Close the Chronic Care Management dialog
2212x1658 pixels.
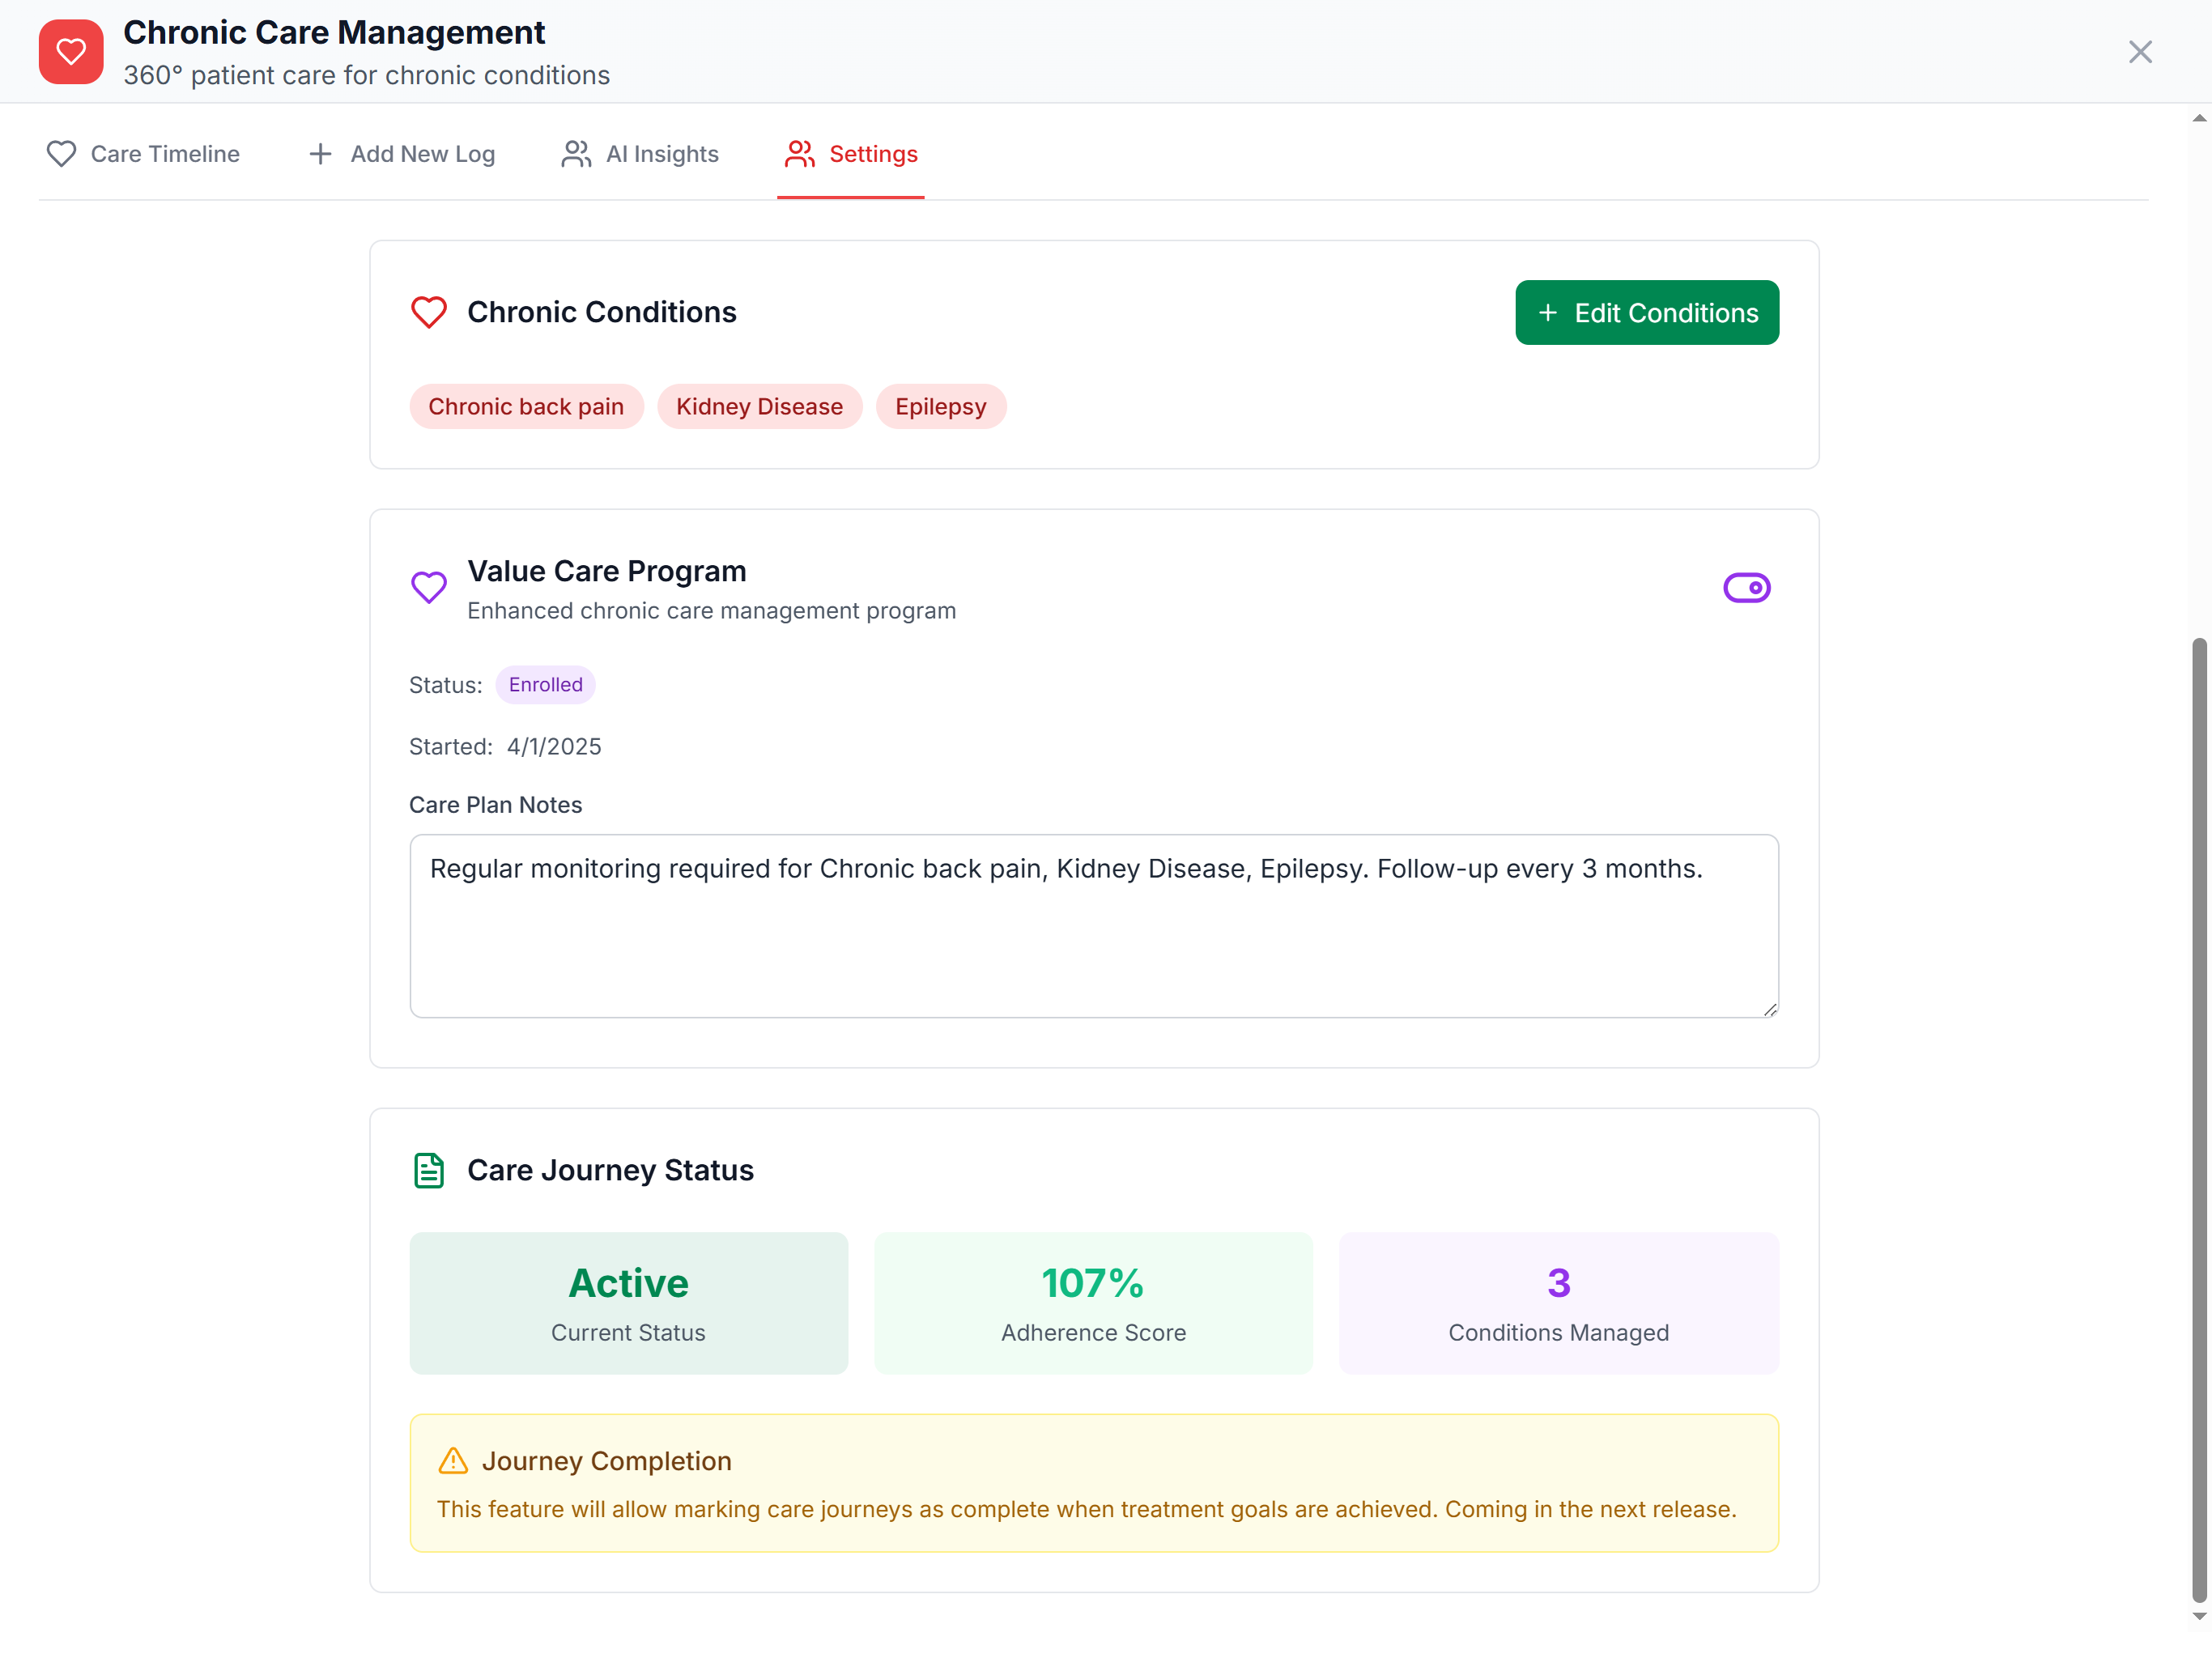tap(2140, 52)
